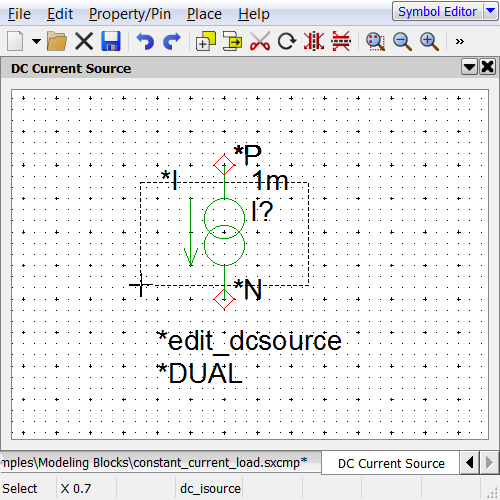
Task: Click the Duplicate icon
Action: (205, 41)
